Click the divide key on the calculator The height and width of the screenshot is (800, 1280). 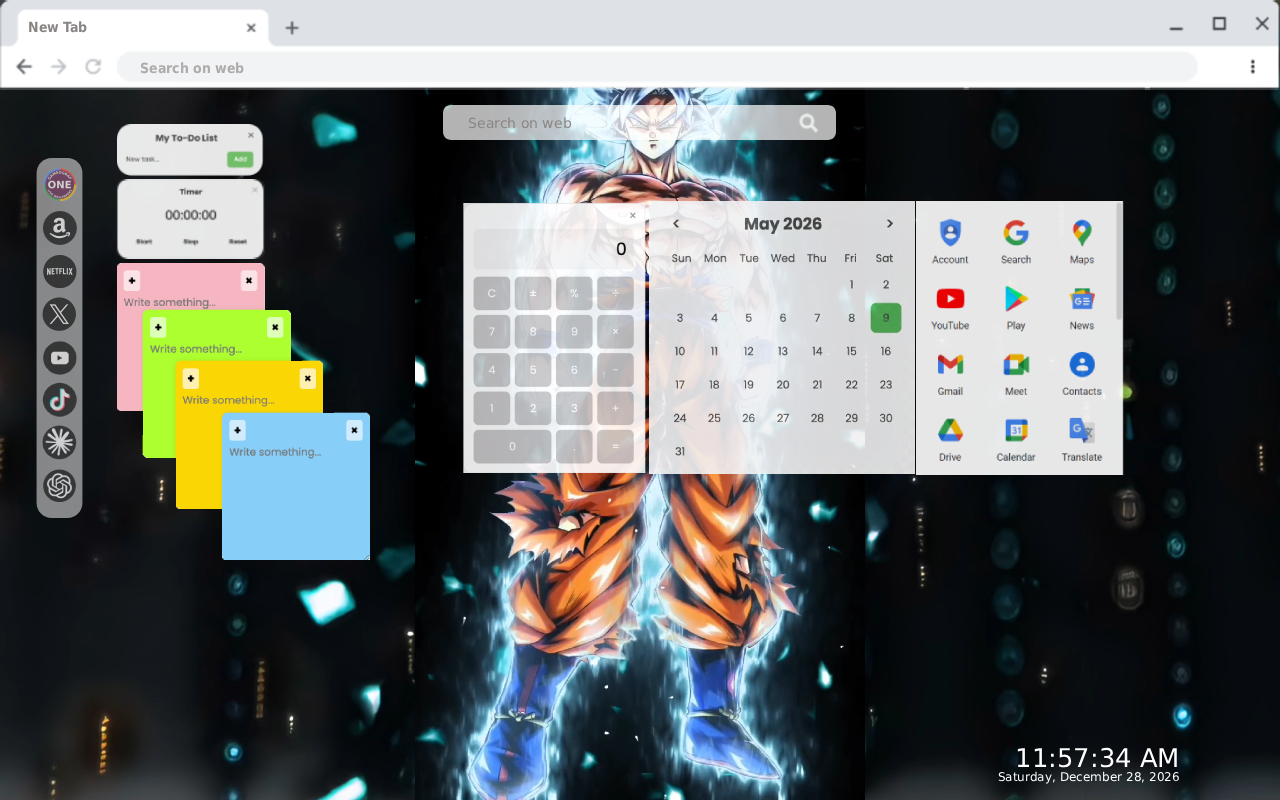(615, 293)
